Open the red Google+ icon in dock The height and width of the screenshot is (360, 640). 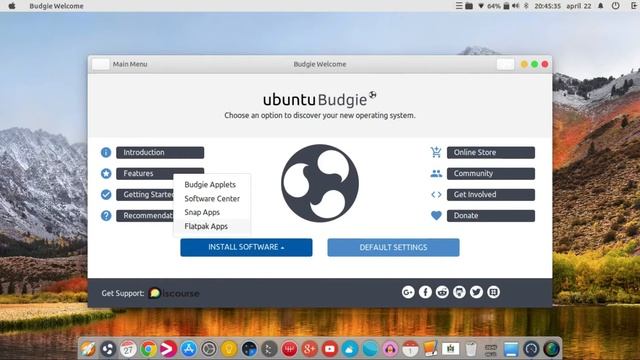coord(309,349)
